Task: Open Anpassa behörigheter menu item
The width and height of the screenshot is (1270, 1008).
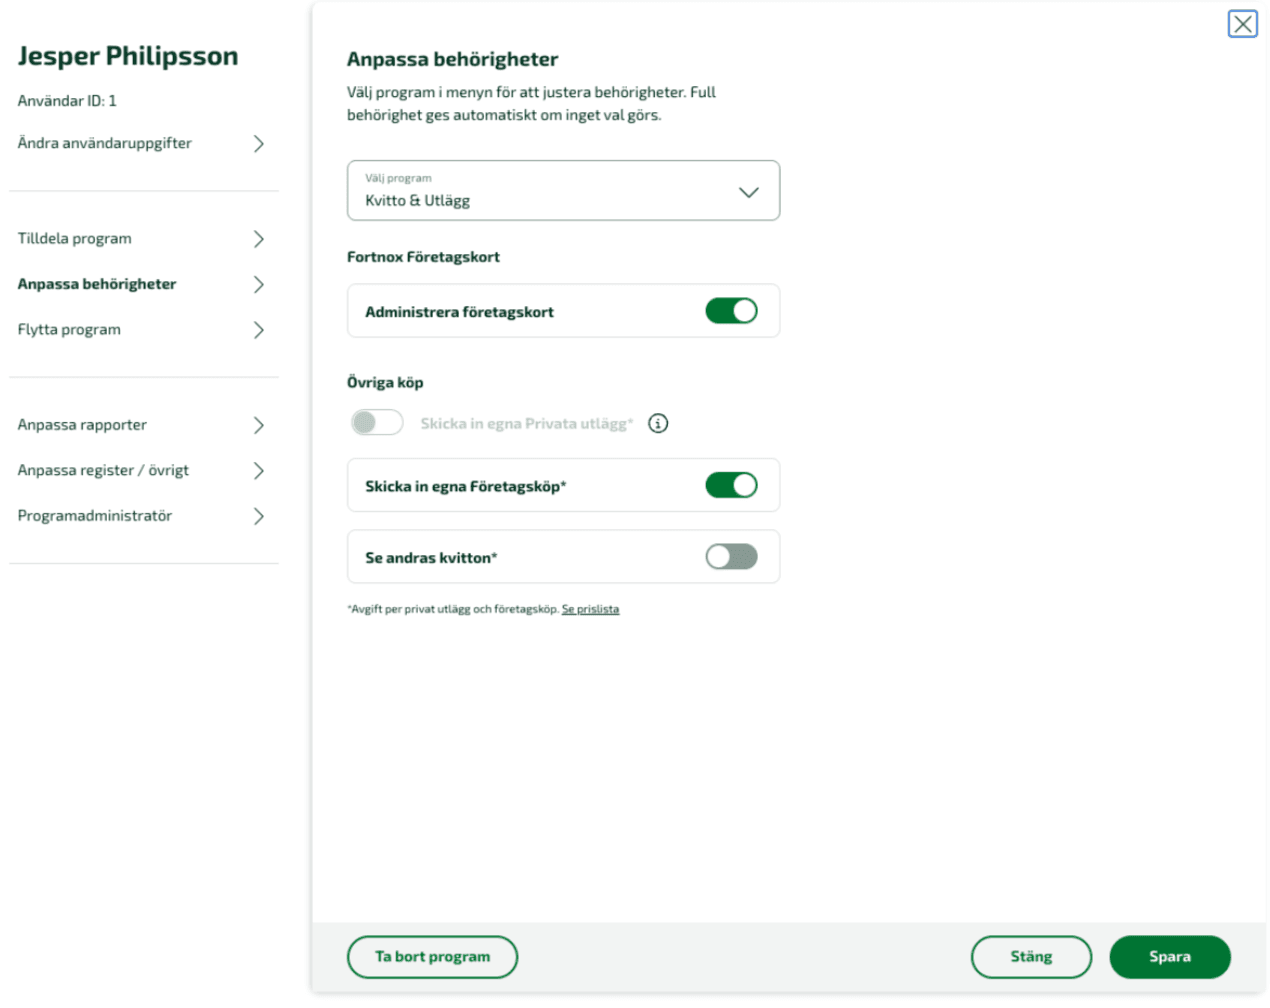Action: [97, 284]
